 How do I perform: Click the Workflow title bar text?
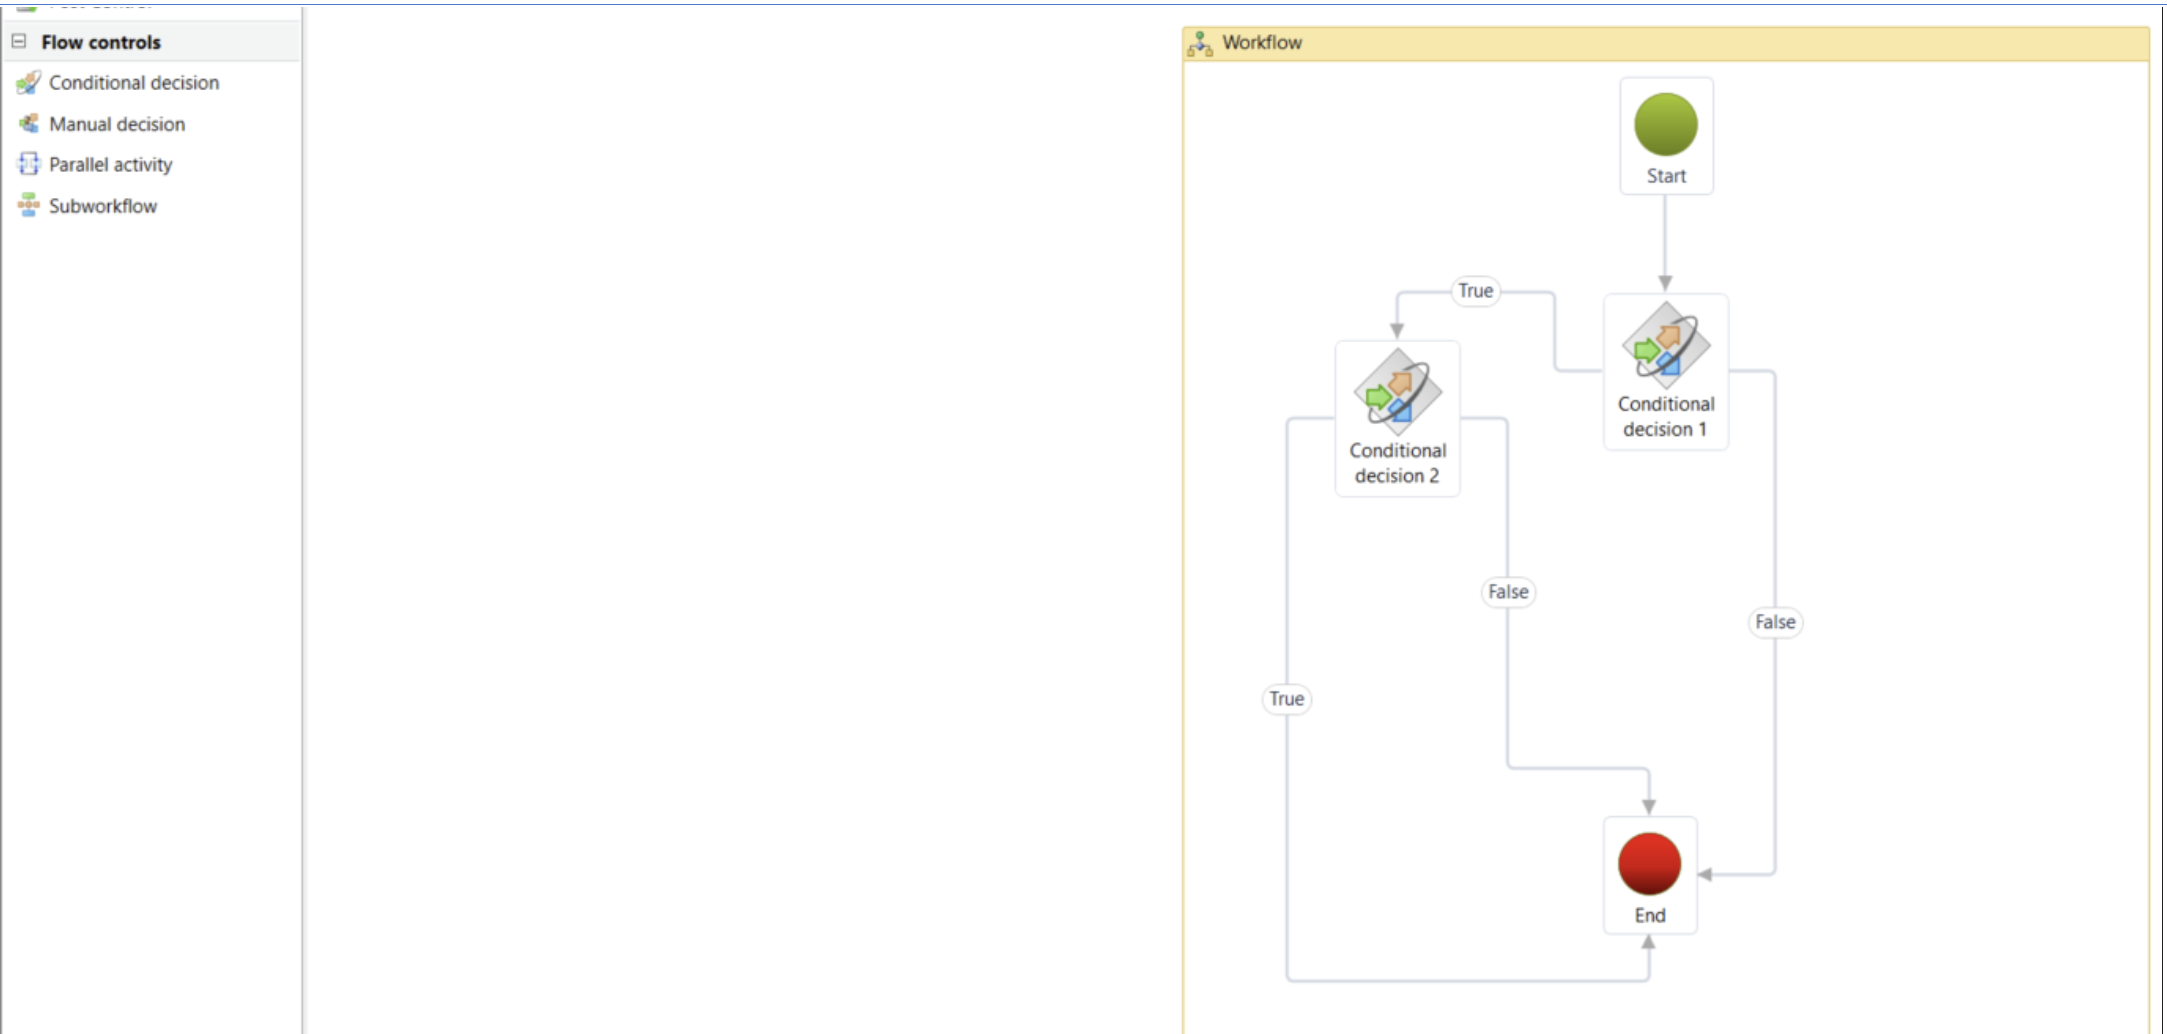1262,43
